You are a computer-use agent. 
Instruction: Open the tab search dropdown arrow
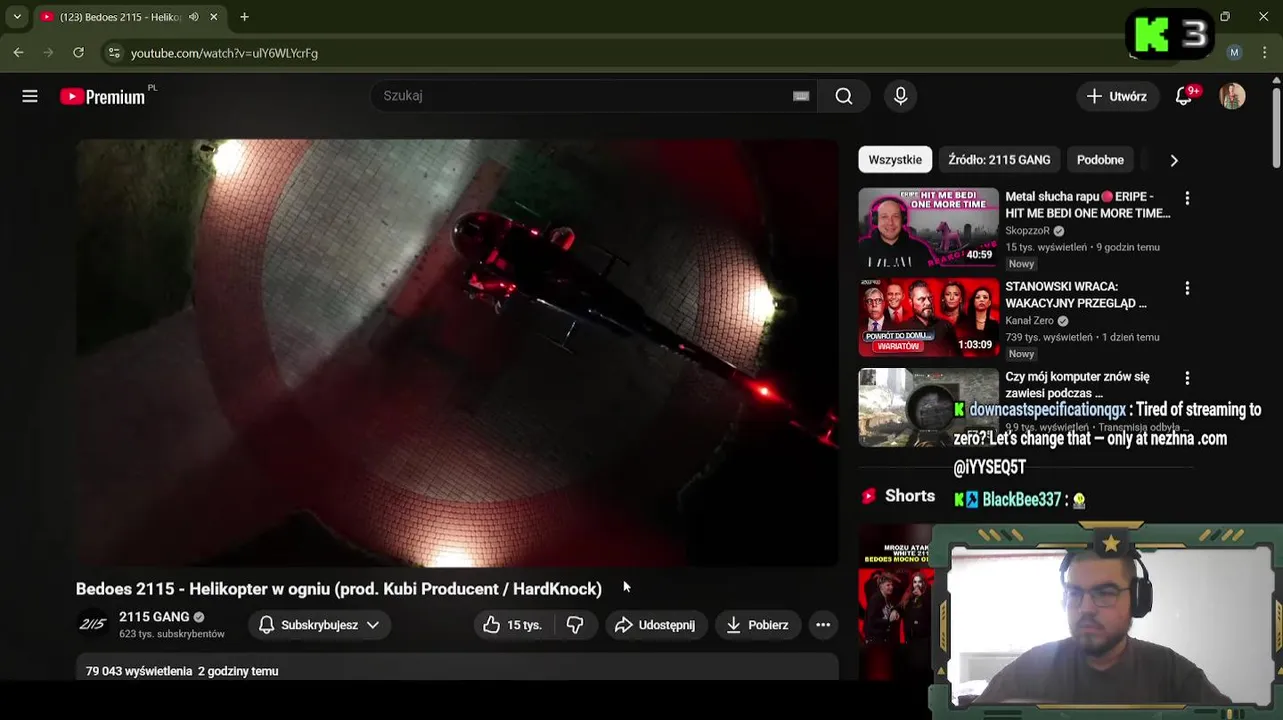pyautogui.click(x=16, y=17)
